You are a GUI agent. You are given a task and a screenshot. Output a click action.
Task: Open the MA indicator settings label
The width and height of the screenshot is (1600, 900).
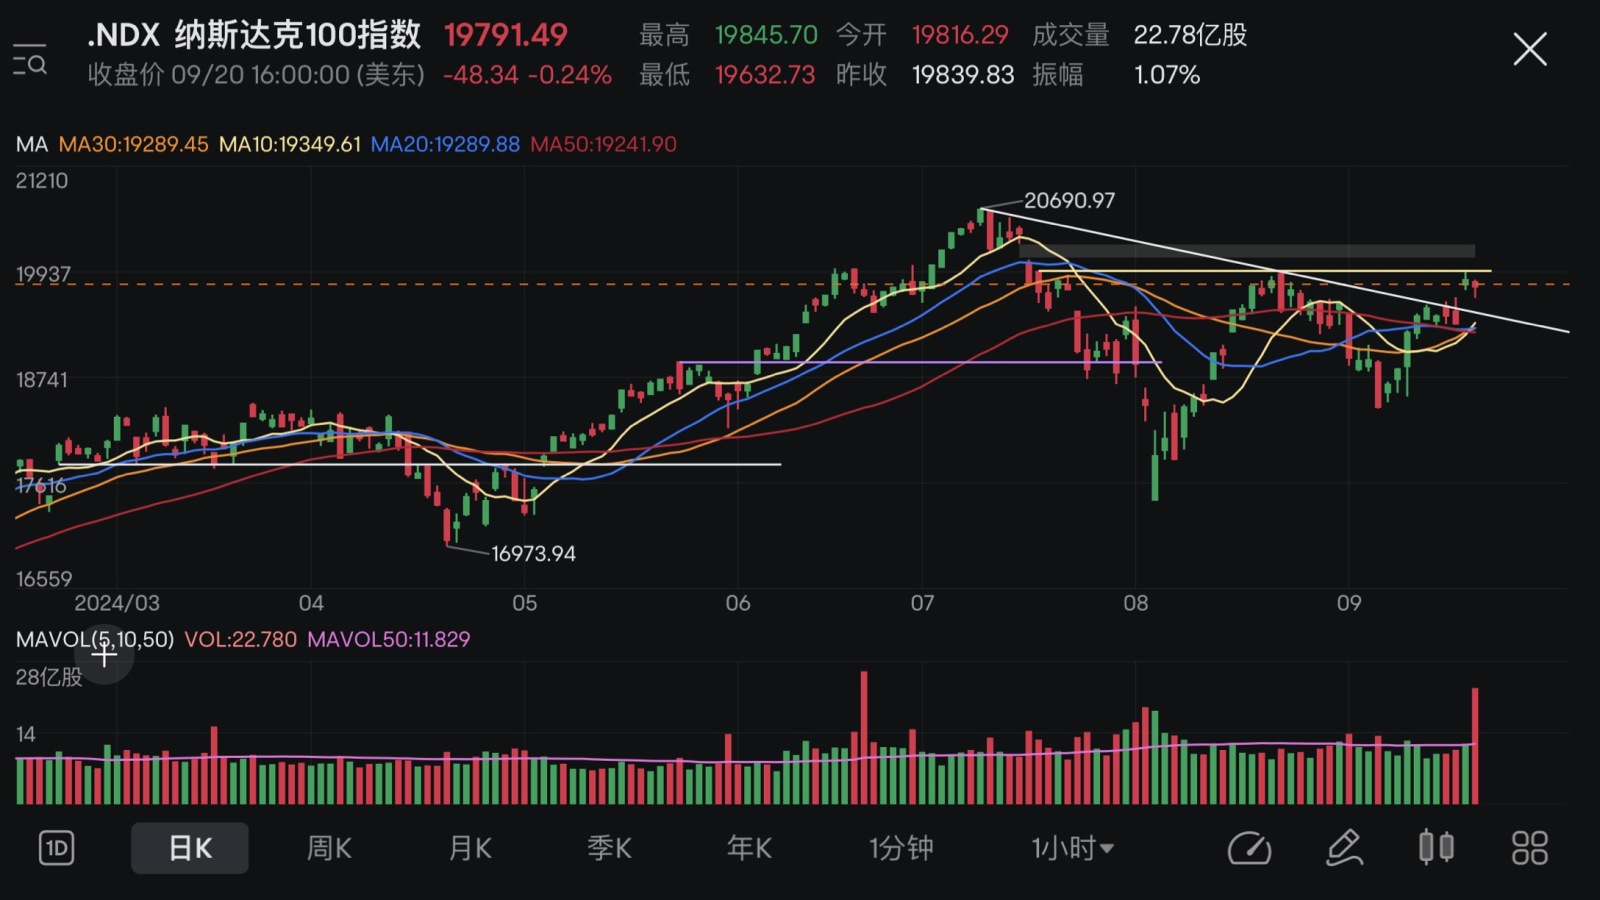click(32, 144)
